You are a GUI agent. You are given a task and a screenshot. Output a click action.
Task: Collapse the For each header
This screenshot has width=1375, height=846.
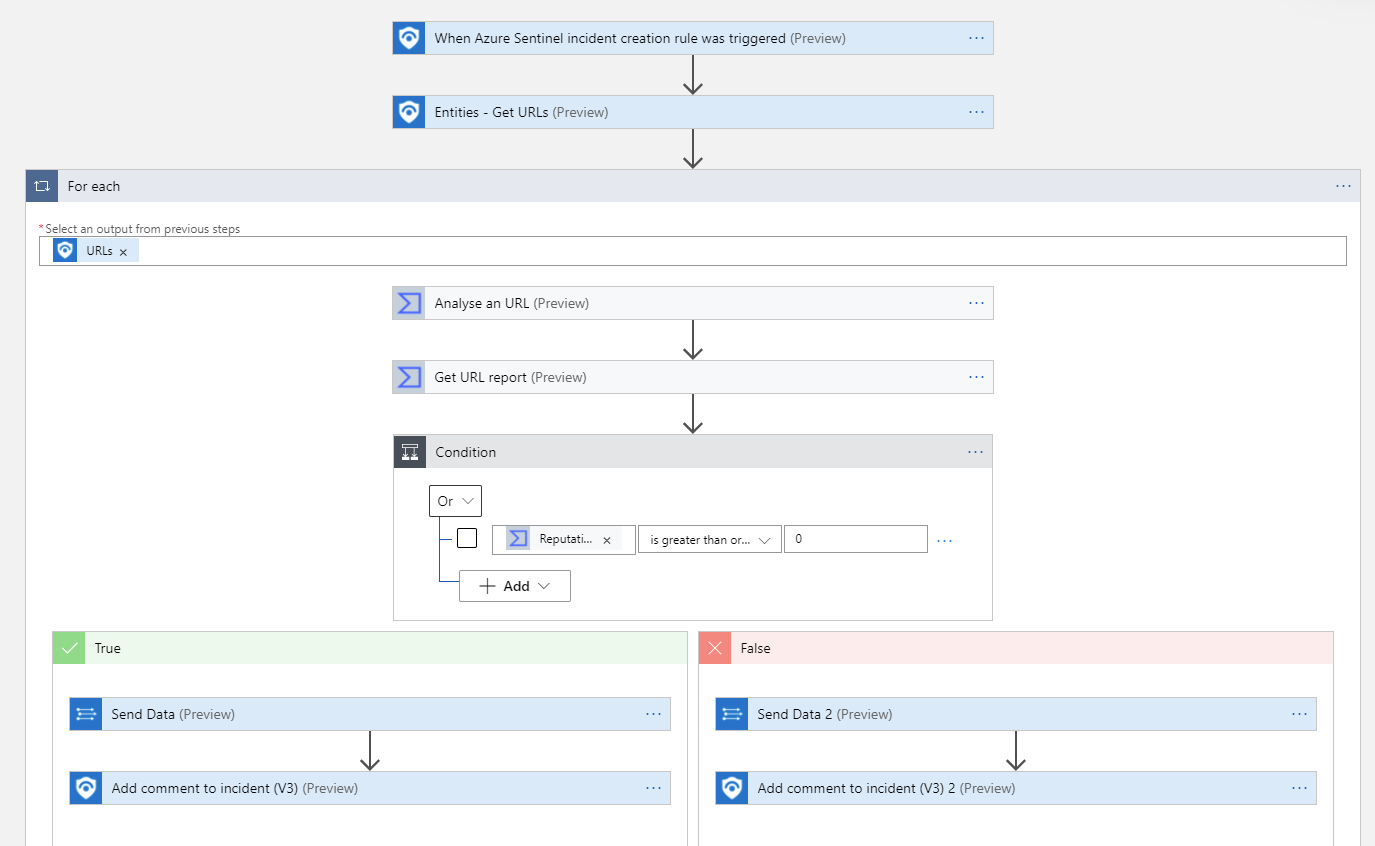(693, 186)
